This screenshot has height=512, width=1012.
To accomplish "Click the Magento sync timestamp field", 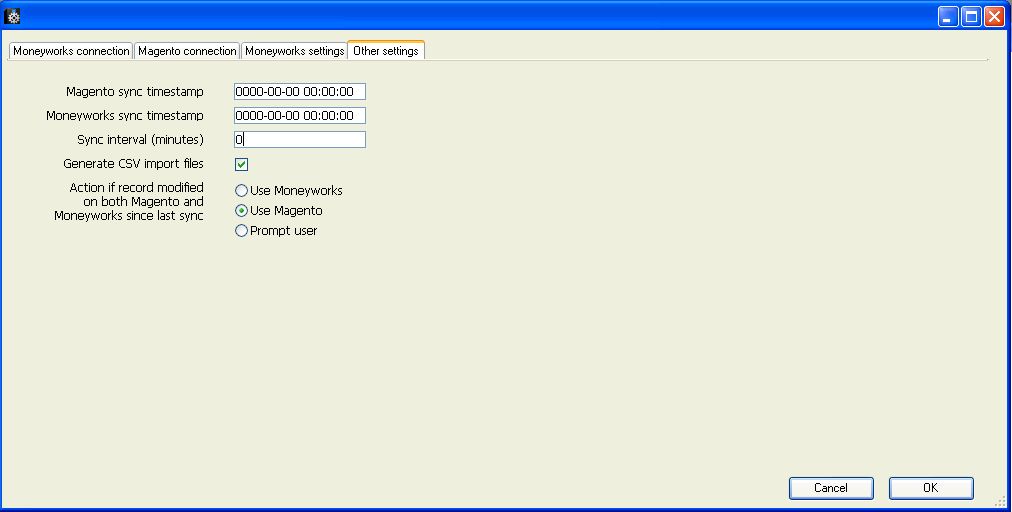I will coord(299,92).
